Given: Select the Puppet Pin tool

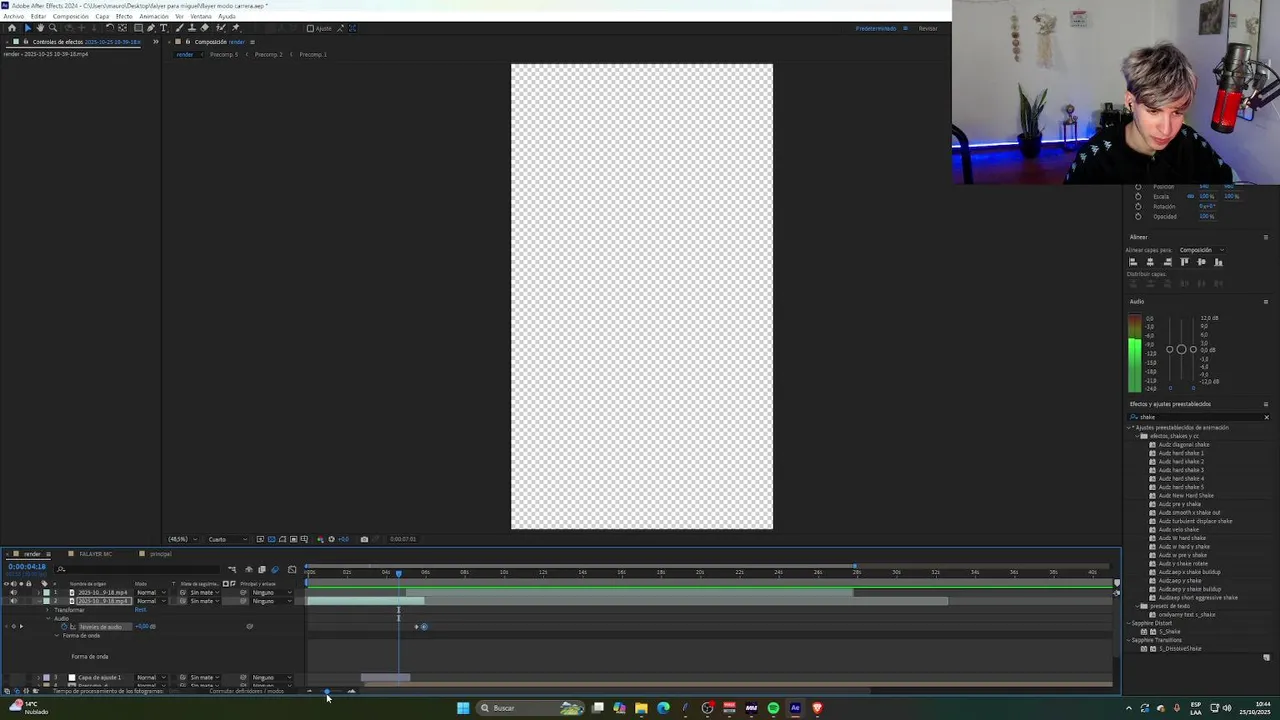Looking at the screenshot, I should click(x=236, y=28).
